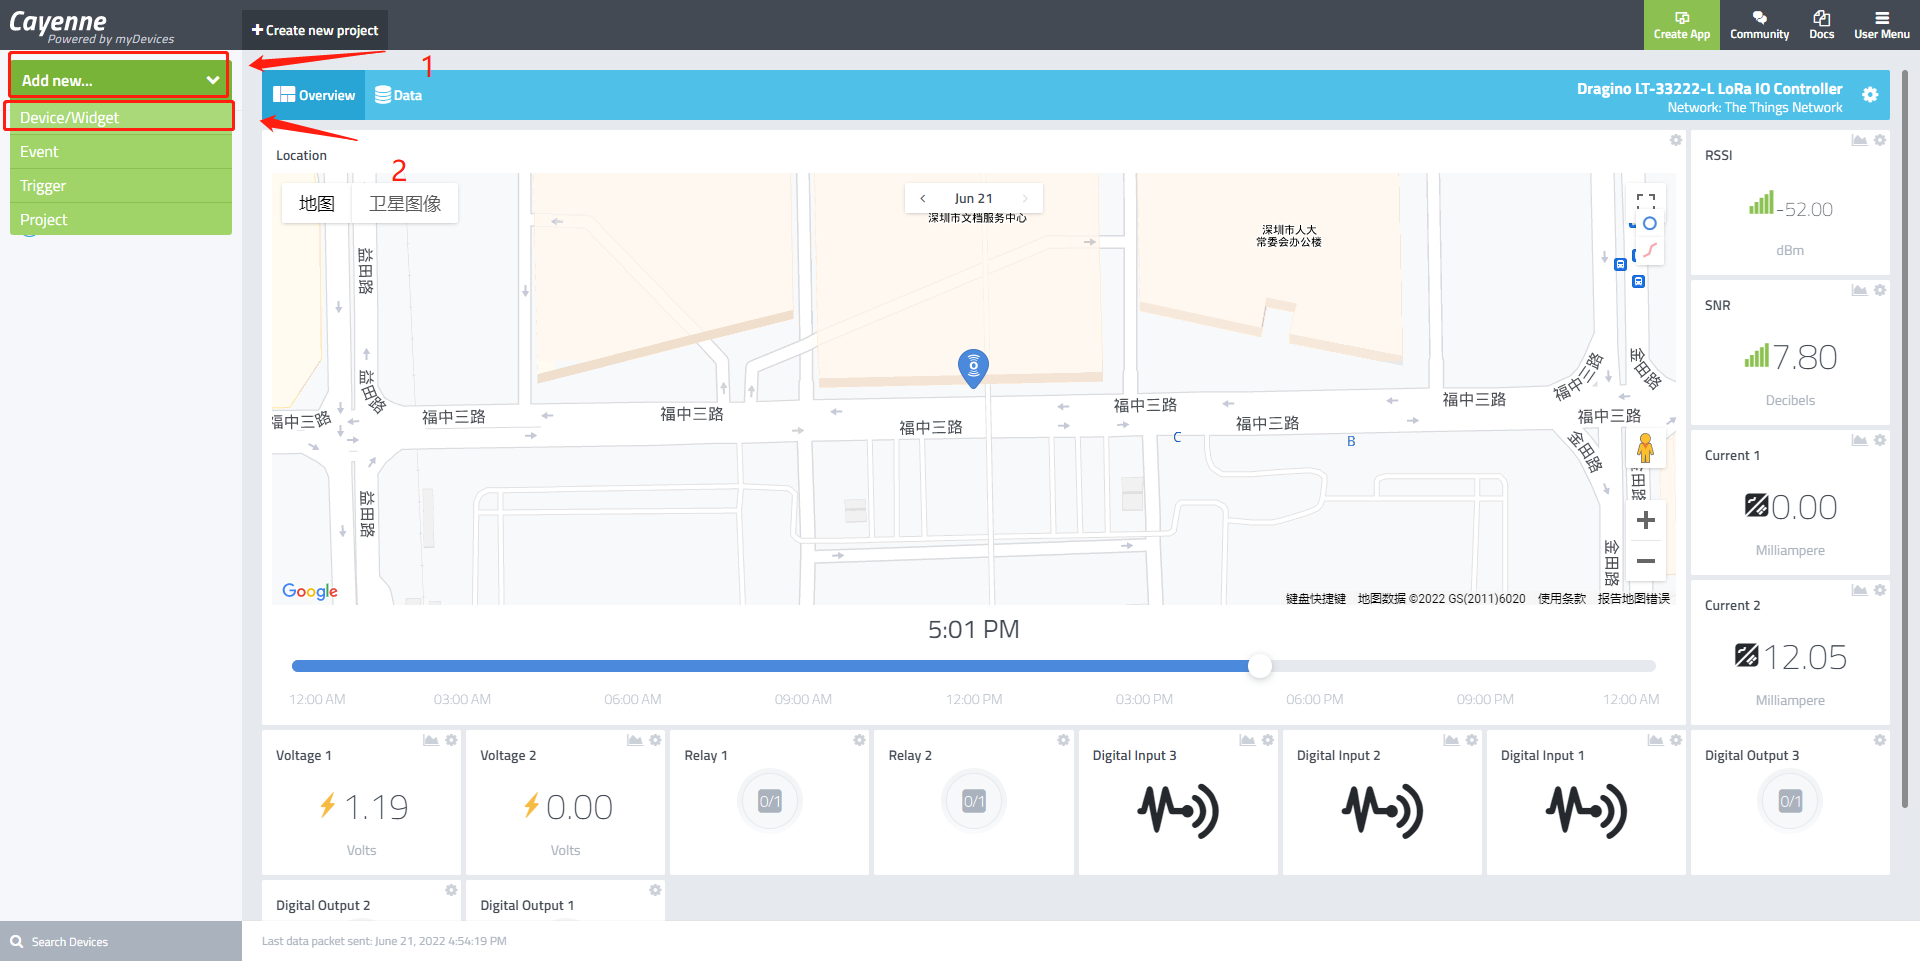
Task: Open Current 2 widget chart icon
Action: coord(1859,590)
